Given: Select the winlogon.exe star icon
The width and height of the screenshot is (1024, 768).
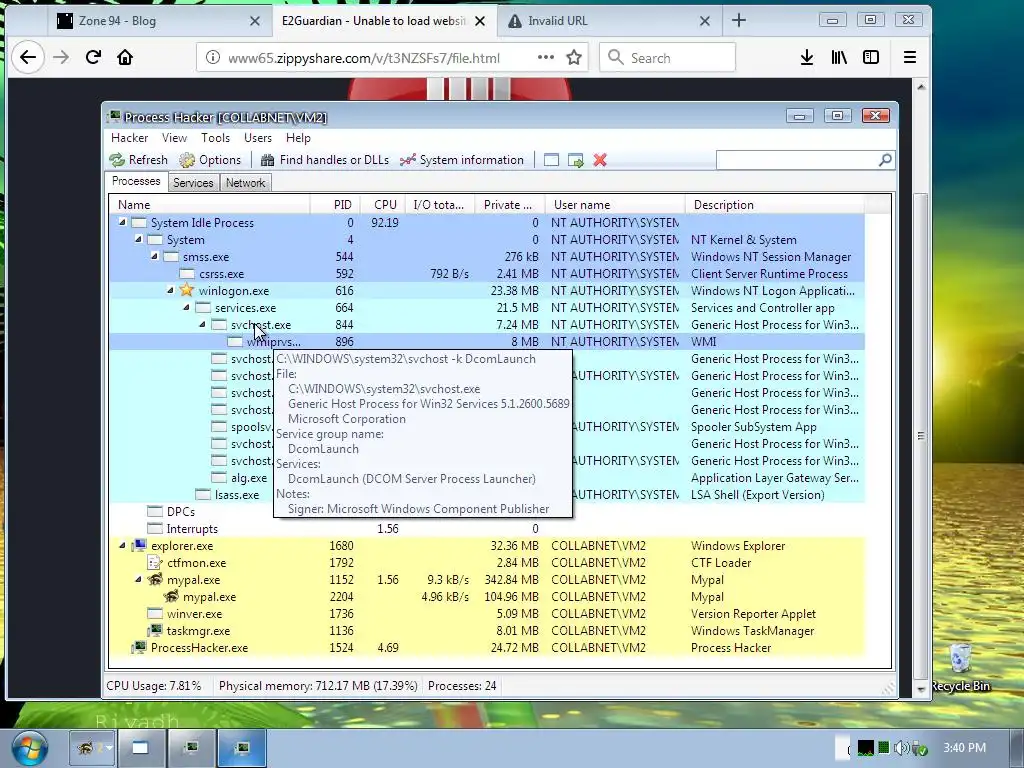Looking at the screenshot, I should pyautogui.click(x=187, y=290).
